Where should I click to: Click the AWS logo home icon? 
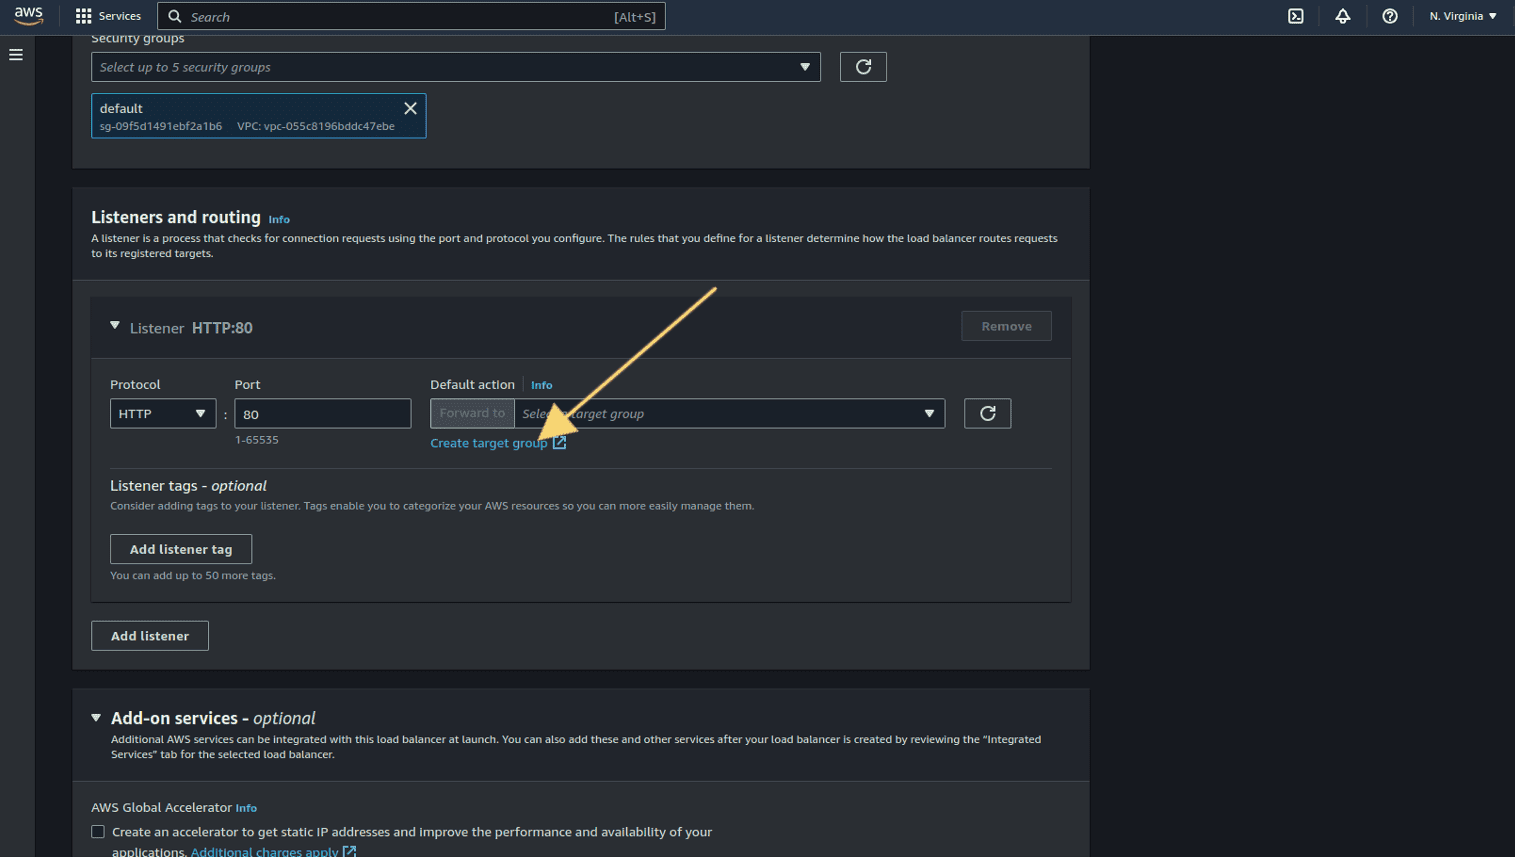[x=28, y=16]
